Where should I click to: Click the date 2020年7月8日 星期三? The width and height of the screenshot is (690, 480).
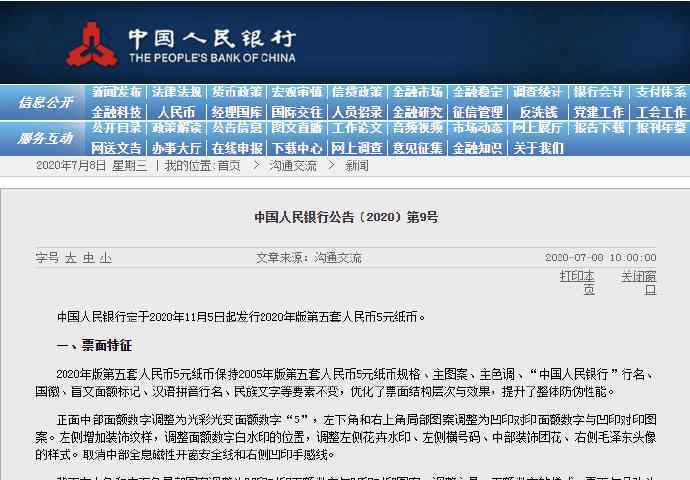click(x=92, y=166)
